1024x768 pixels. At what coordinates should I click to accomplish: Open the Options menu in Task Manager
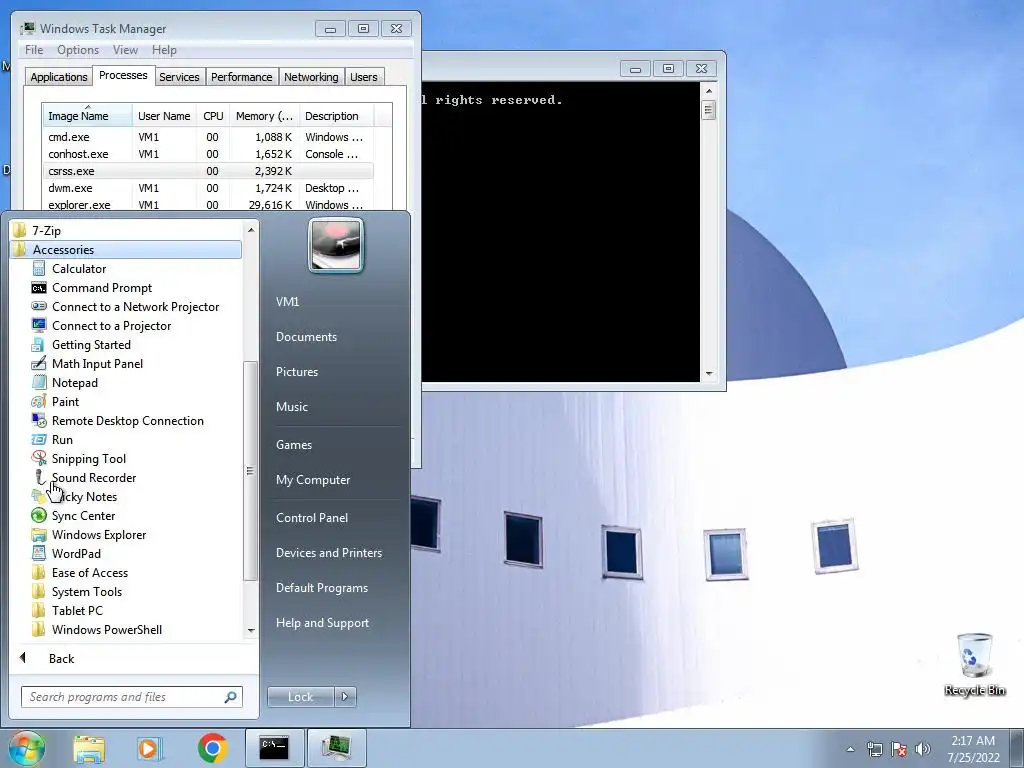coord(78,50)
